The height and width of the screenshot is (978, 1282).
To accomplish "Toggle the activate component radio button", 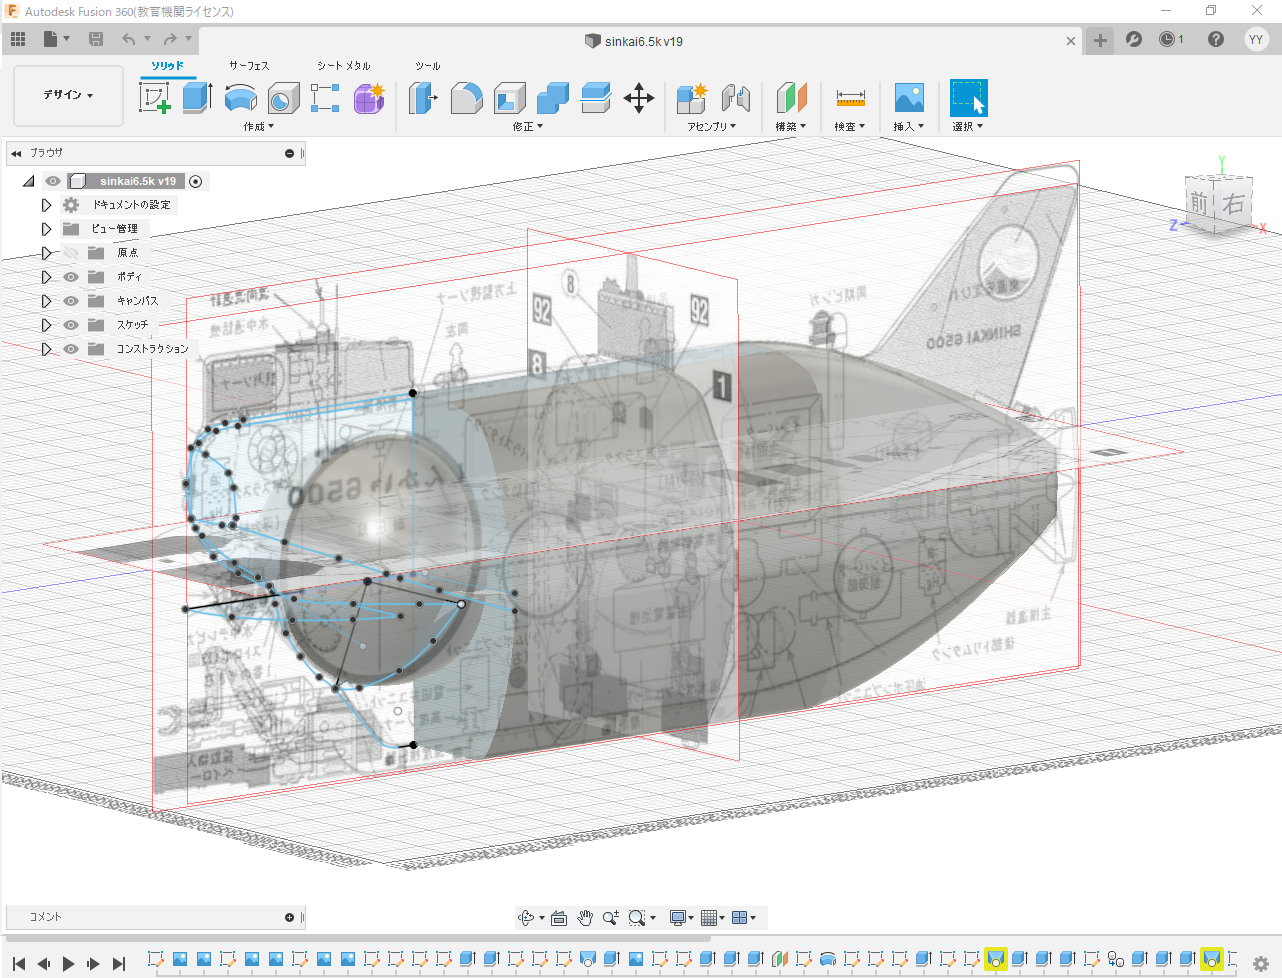I will [x=196, y=181].
